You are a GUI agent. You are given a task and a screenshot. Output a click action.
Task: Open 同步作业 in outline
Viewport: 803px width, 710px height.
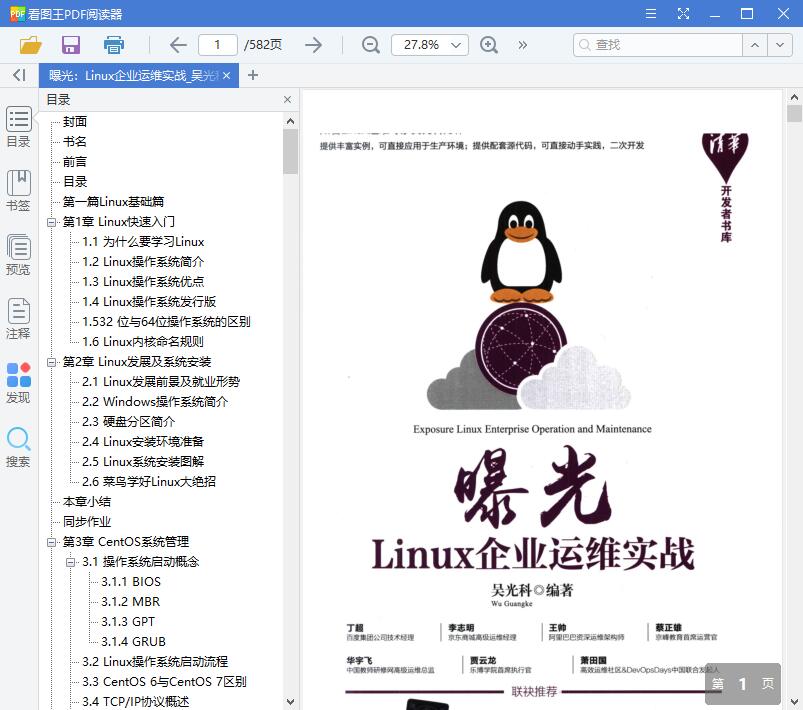pyautogui.click(x=87, y=521)
